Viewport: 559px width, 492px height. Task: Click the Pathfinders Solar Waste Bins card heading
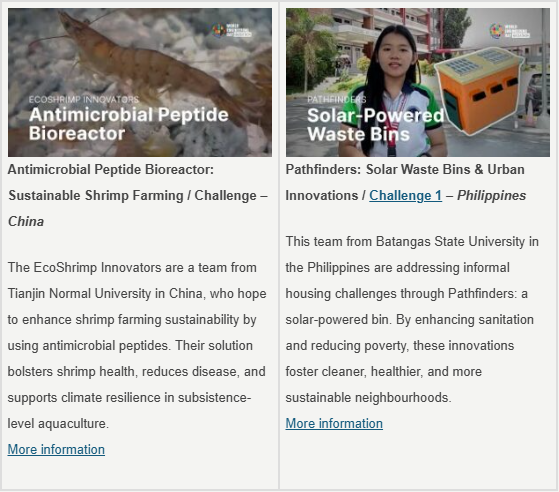point(406,183)
